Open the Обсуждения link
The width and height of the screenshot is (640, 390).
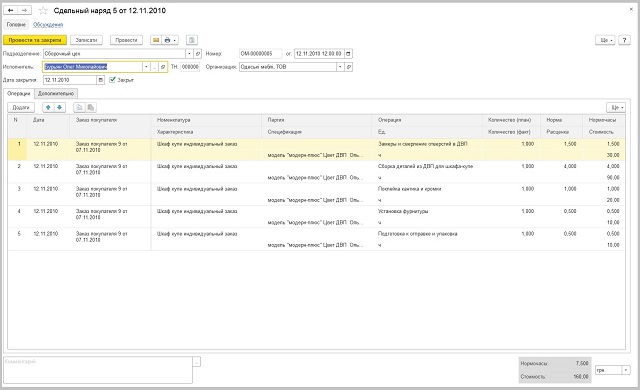[48, 25]
